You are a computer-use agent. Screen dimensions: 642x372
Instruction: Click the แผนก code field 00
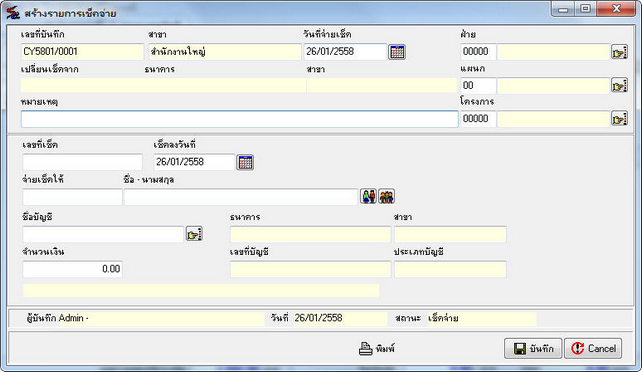coord(478,86)
